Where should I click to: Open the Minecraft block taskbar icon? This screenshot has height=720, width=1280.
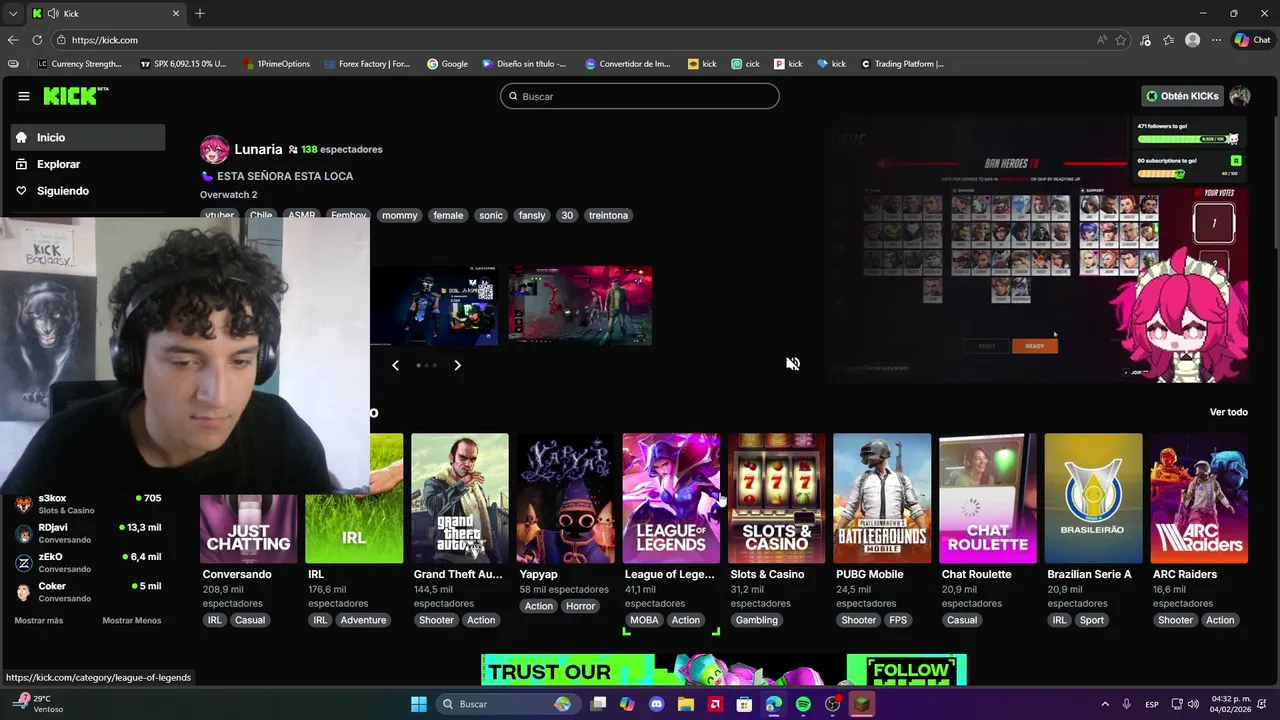[862, 704]
